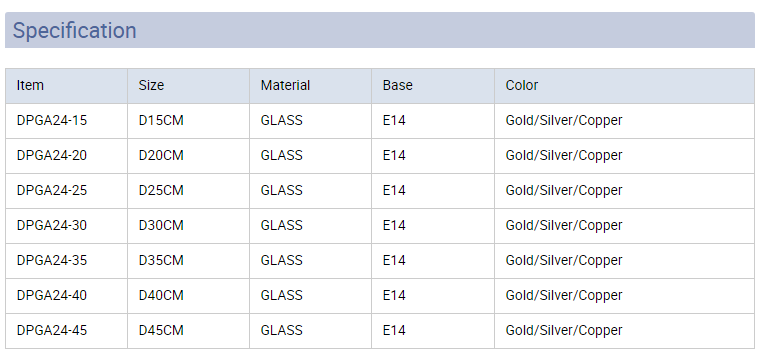
Task: Click the Base column header
Action: 433,86
